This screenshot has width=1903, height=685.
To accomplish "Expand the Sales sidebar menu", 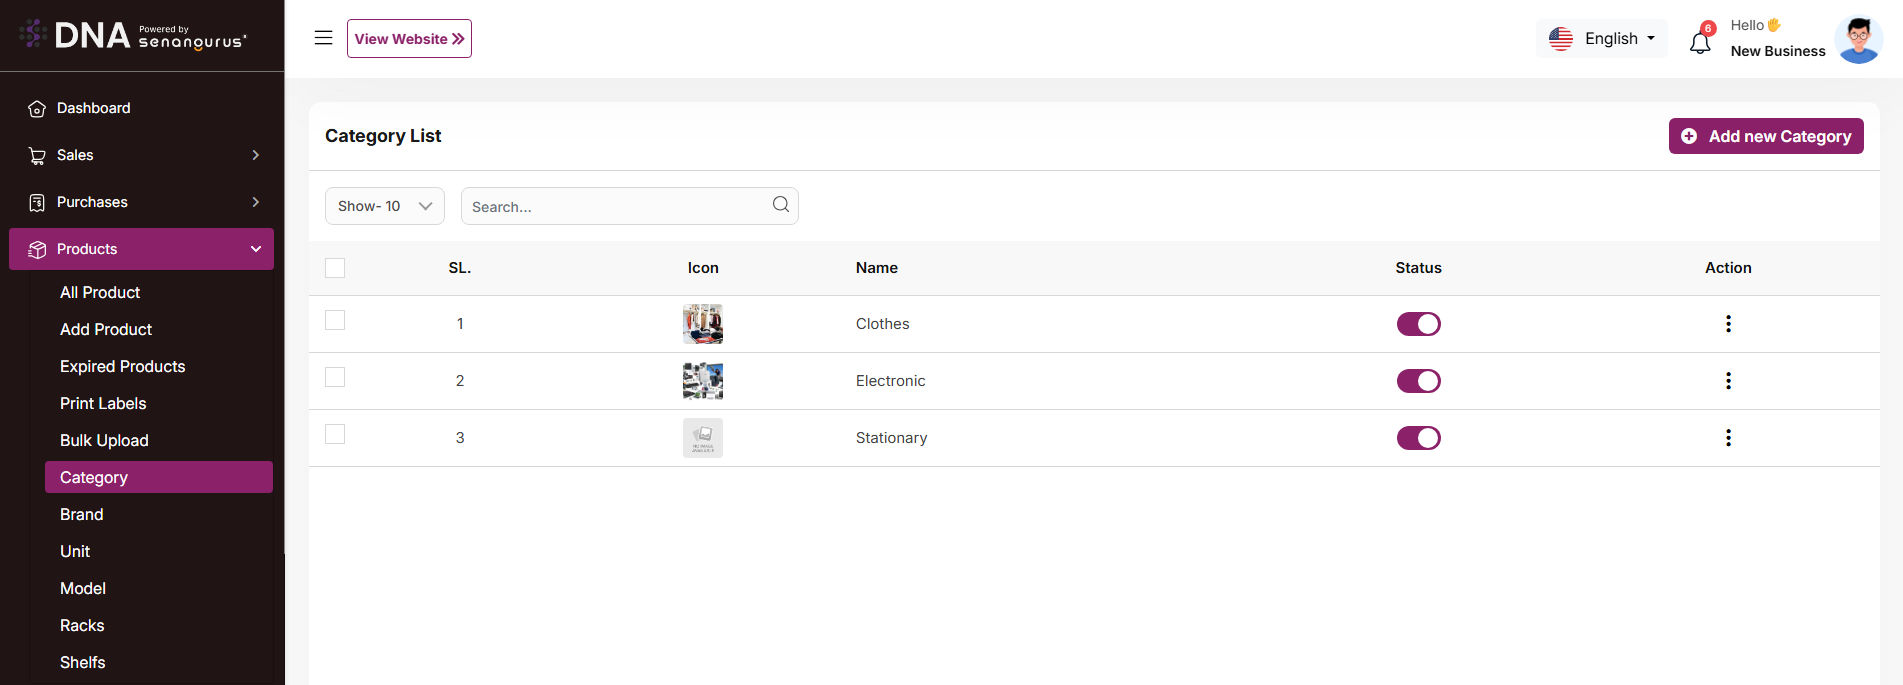I will (142, 155).
